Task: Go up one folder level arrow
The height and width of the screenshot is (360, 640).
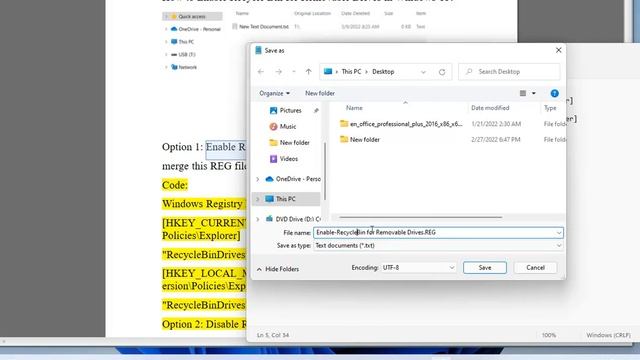Action: click(x=309, y=72)
